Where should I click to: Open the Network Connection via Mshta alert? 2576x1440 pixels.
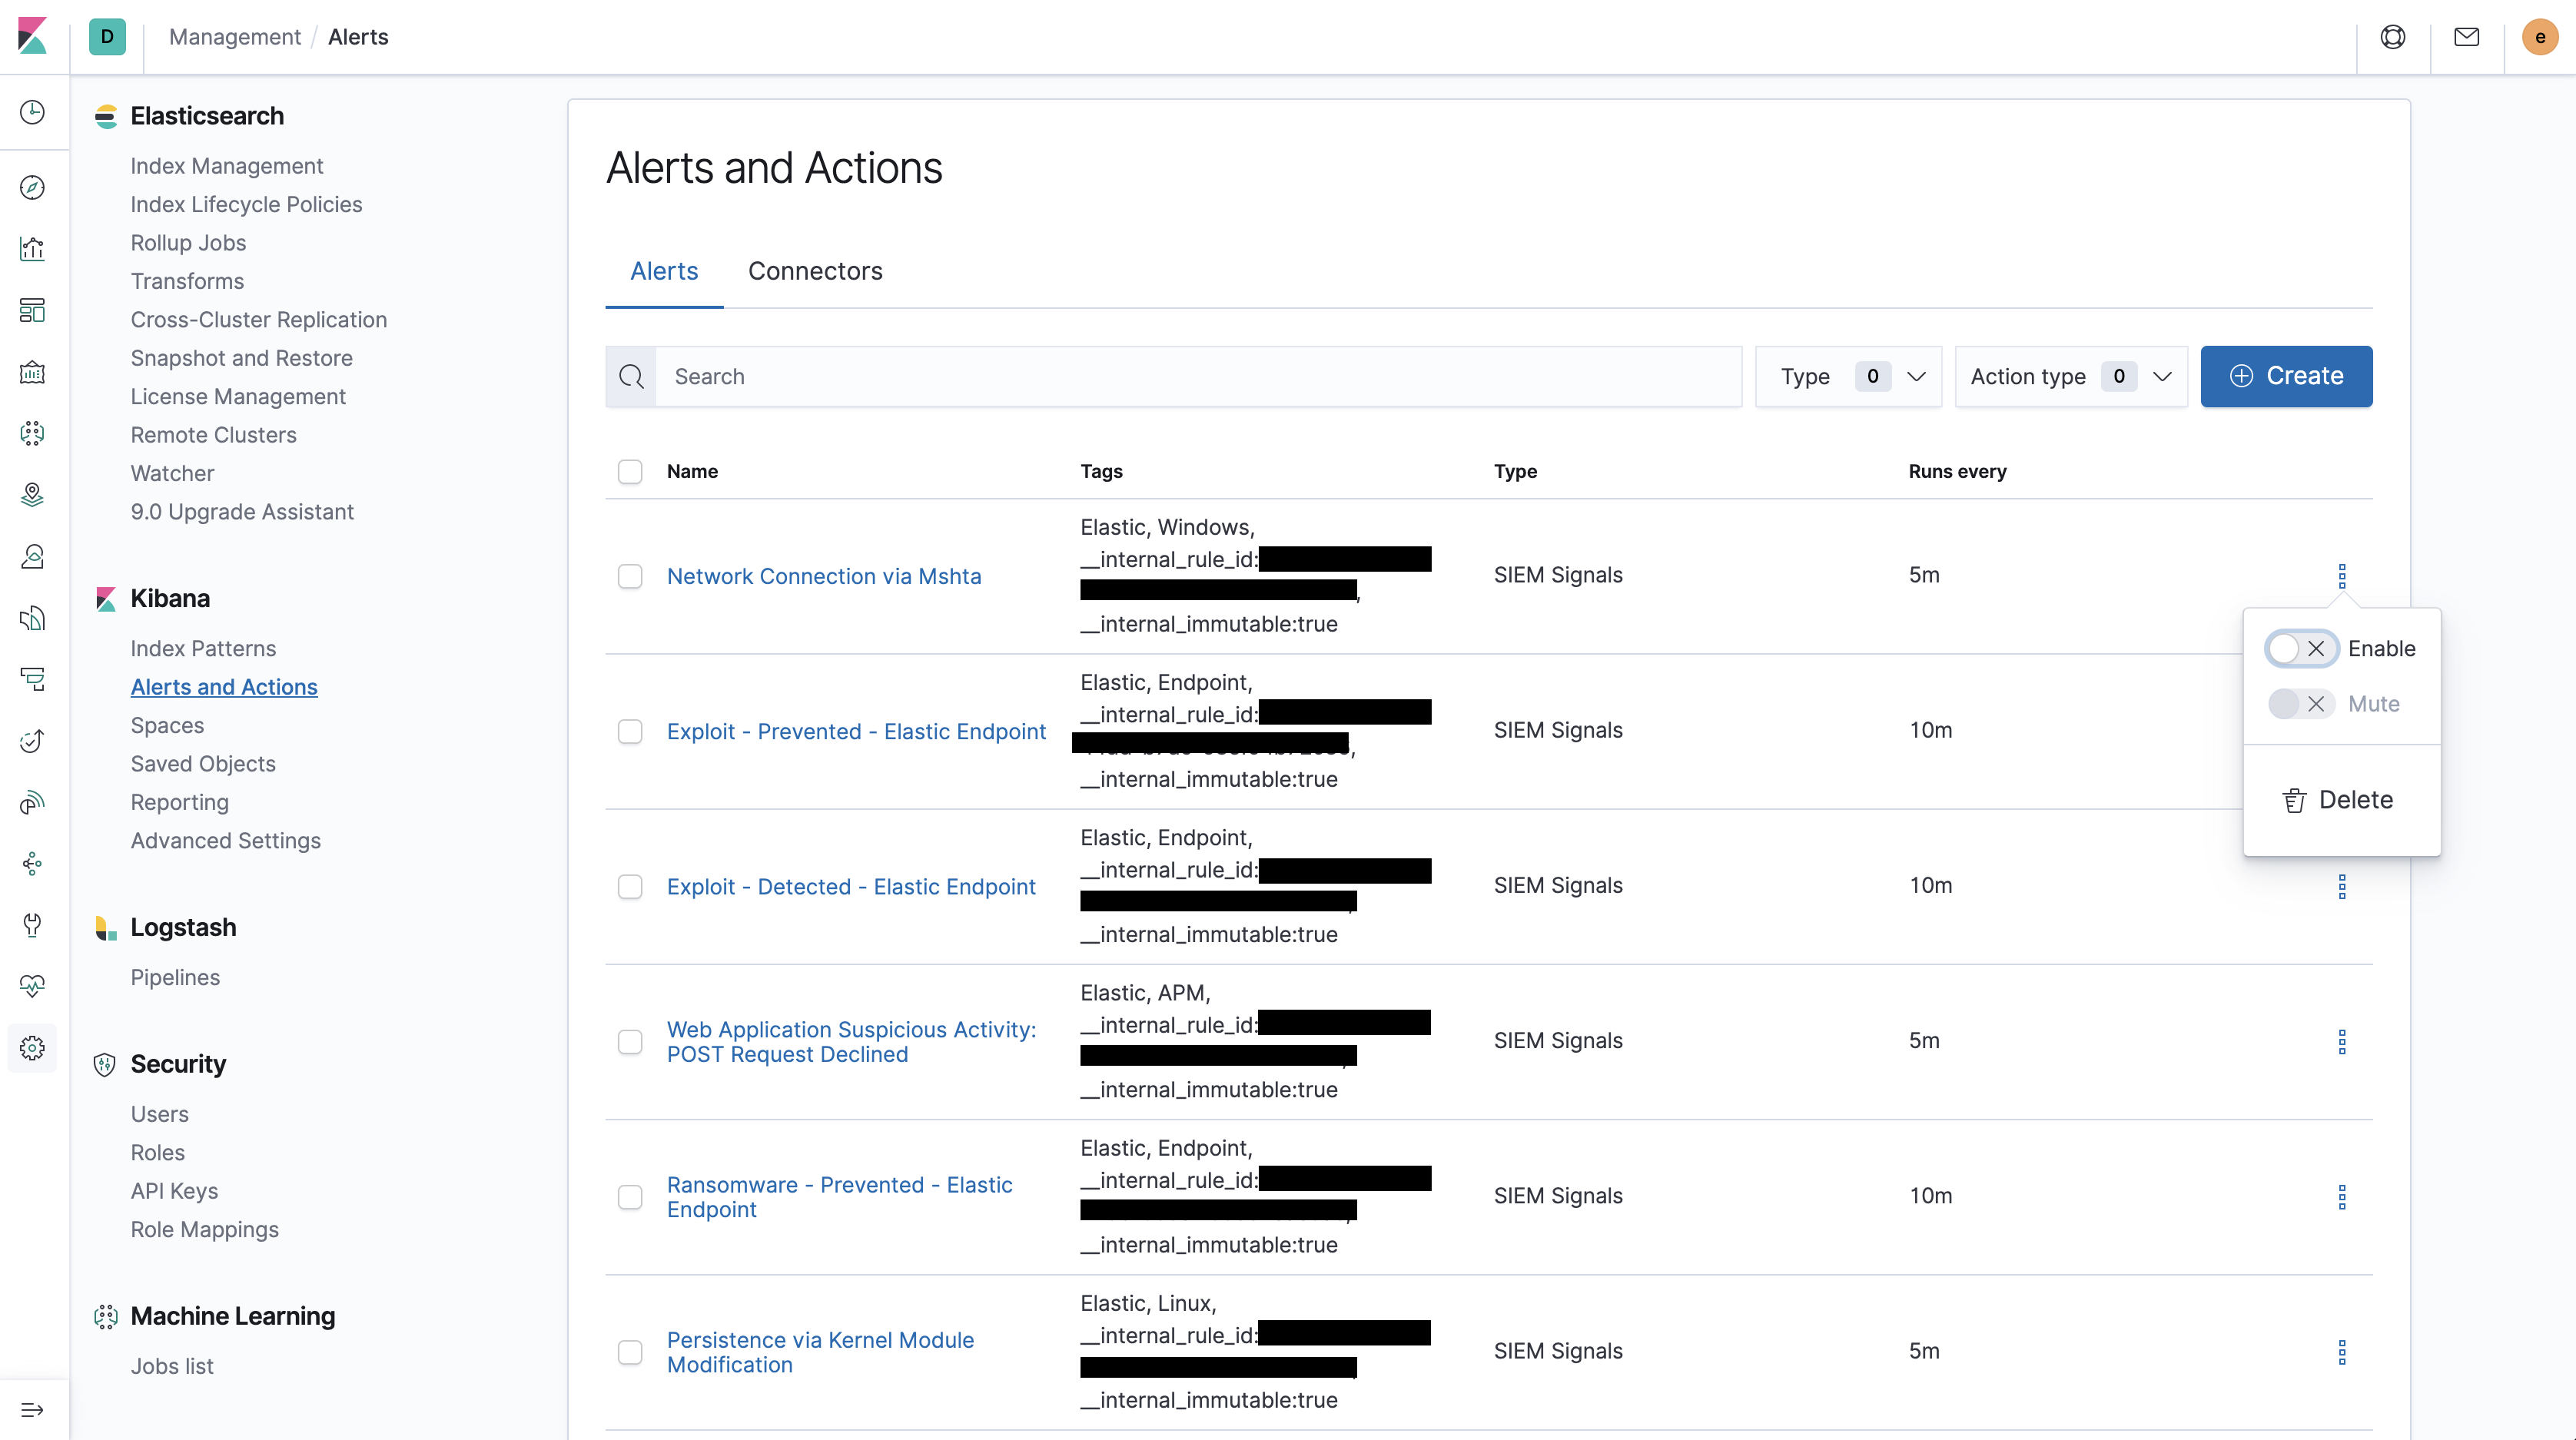coord(824,577)
